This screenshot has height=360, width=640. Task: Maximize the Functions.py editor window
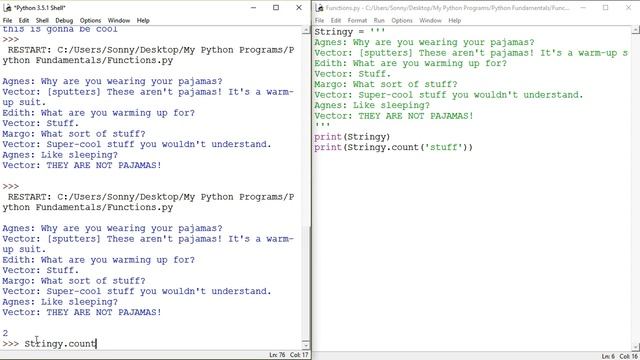pos(605,8)
